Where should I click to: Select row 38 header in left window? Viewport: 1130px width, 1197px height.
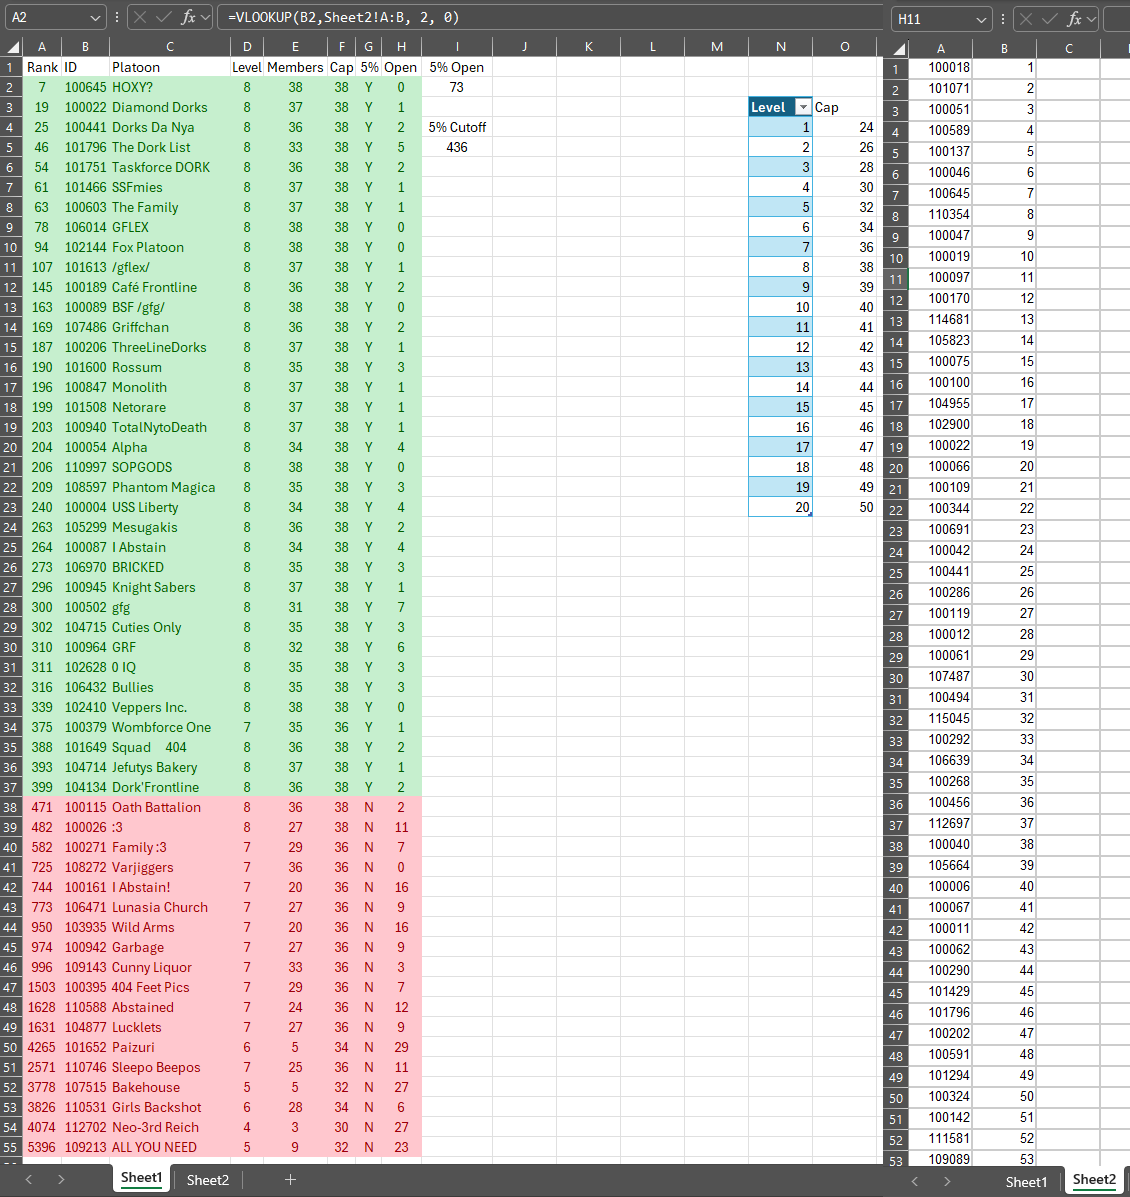[x=11, y=807]
